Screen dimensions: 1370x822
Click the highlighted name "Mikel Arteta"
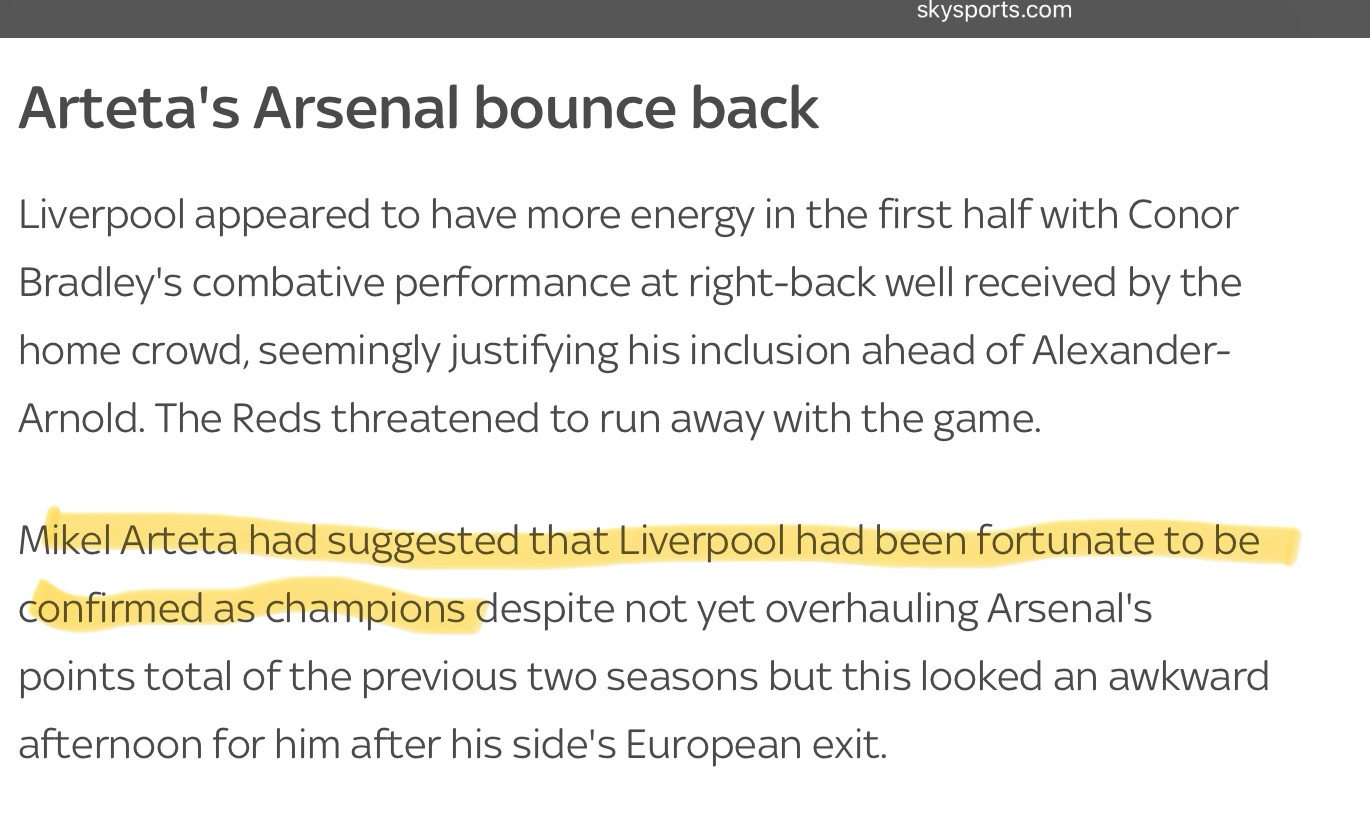tap(128, 541)
